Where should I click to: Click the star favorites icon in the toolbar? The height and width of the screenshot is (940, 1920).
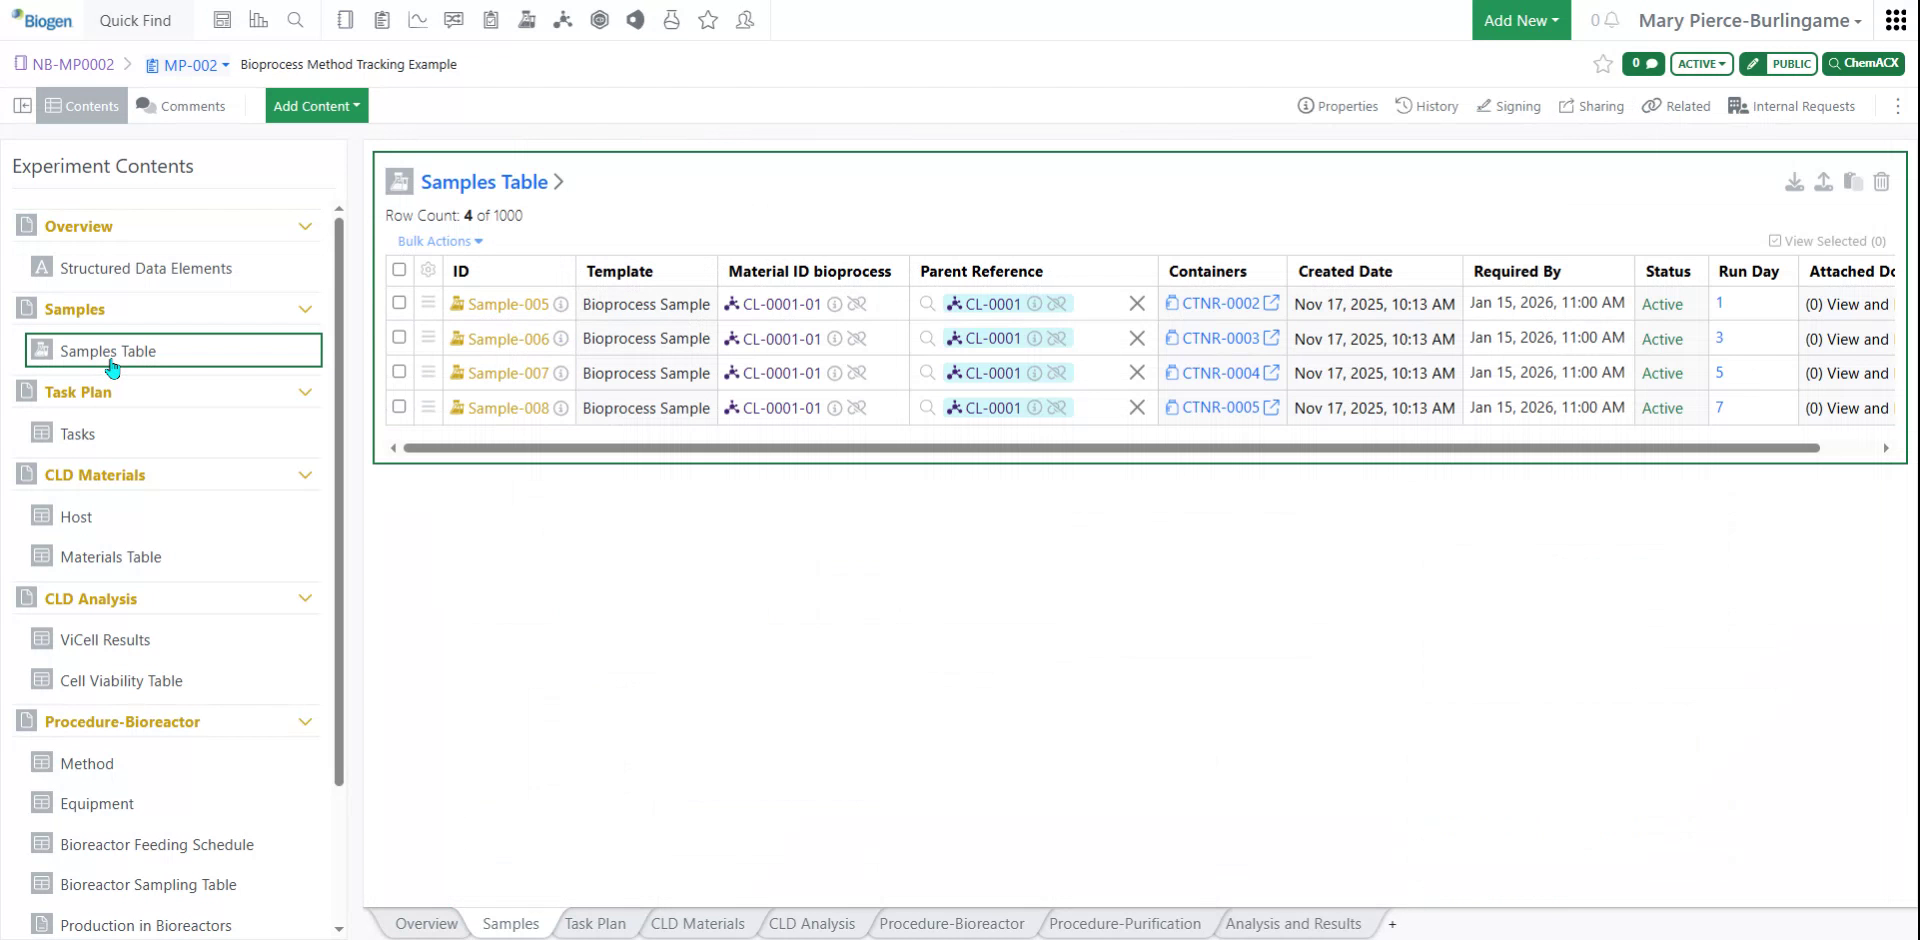point(708,20)
